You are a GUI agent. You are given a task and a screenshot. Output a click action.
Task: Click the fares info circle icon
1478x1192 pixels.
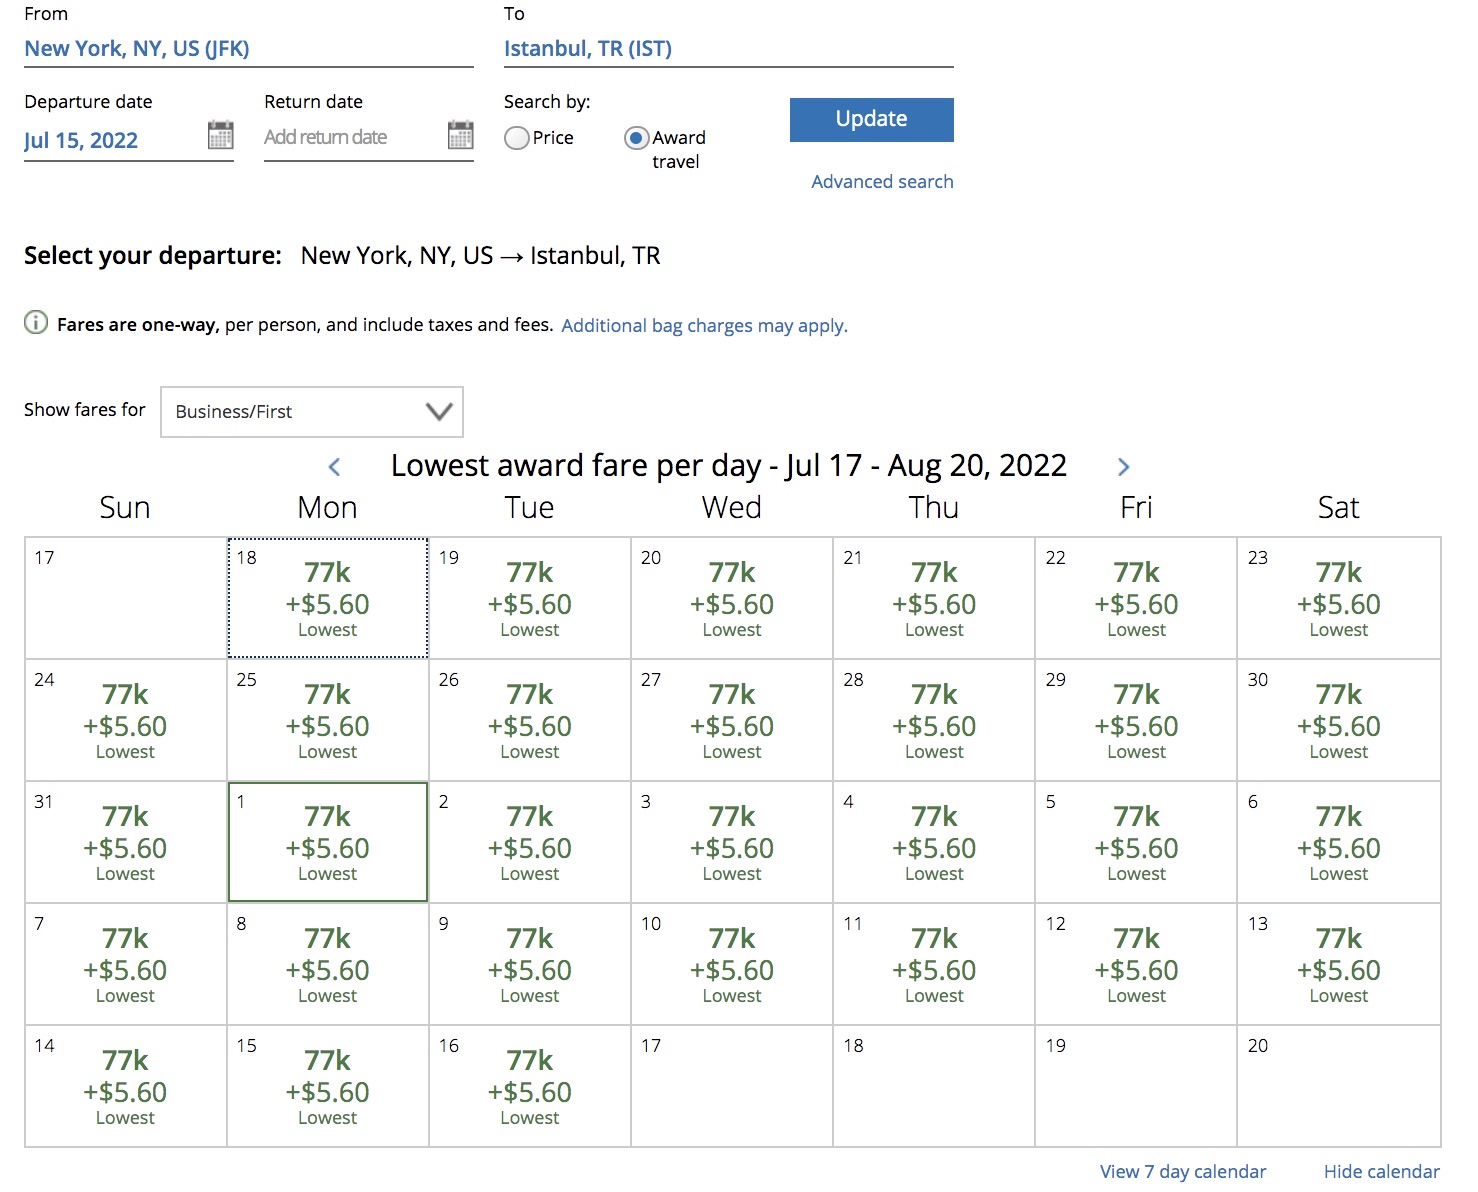[36, 323]
